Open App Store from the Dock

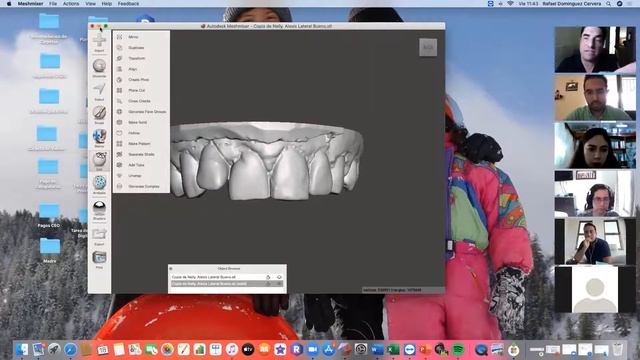pos(329,349)
